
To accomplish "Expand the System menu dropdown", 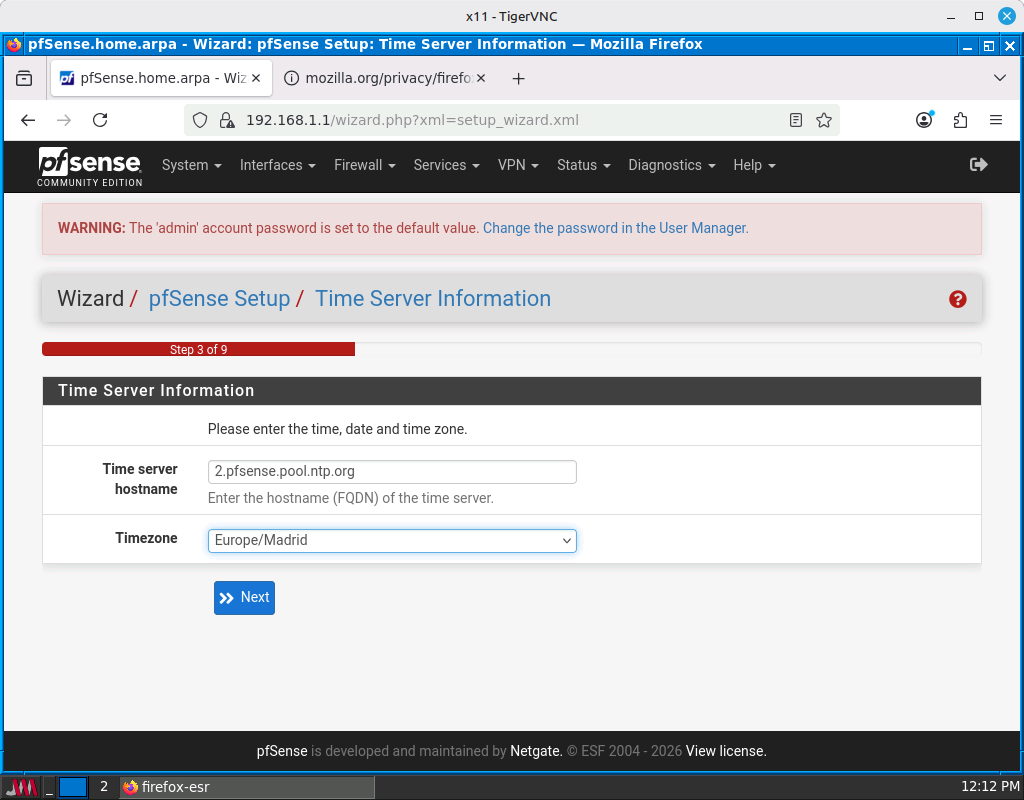I will click(191, 165).
